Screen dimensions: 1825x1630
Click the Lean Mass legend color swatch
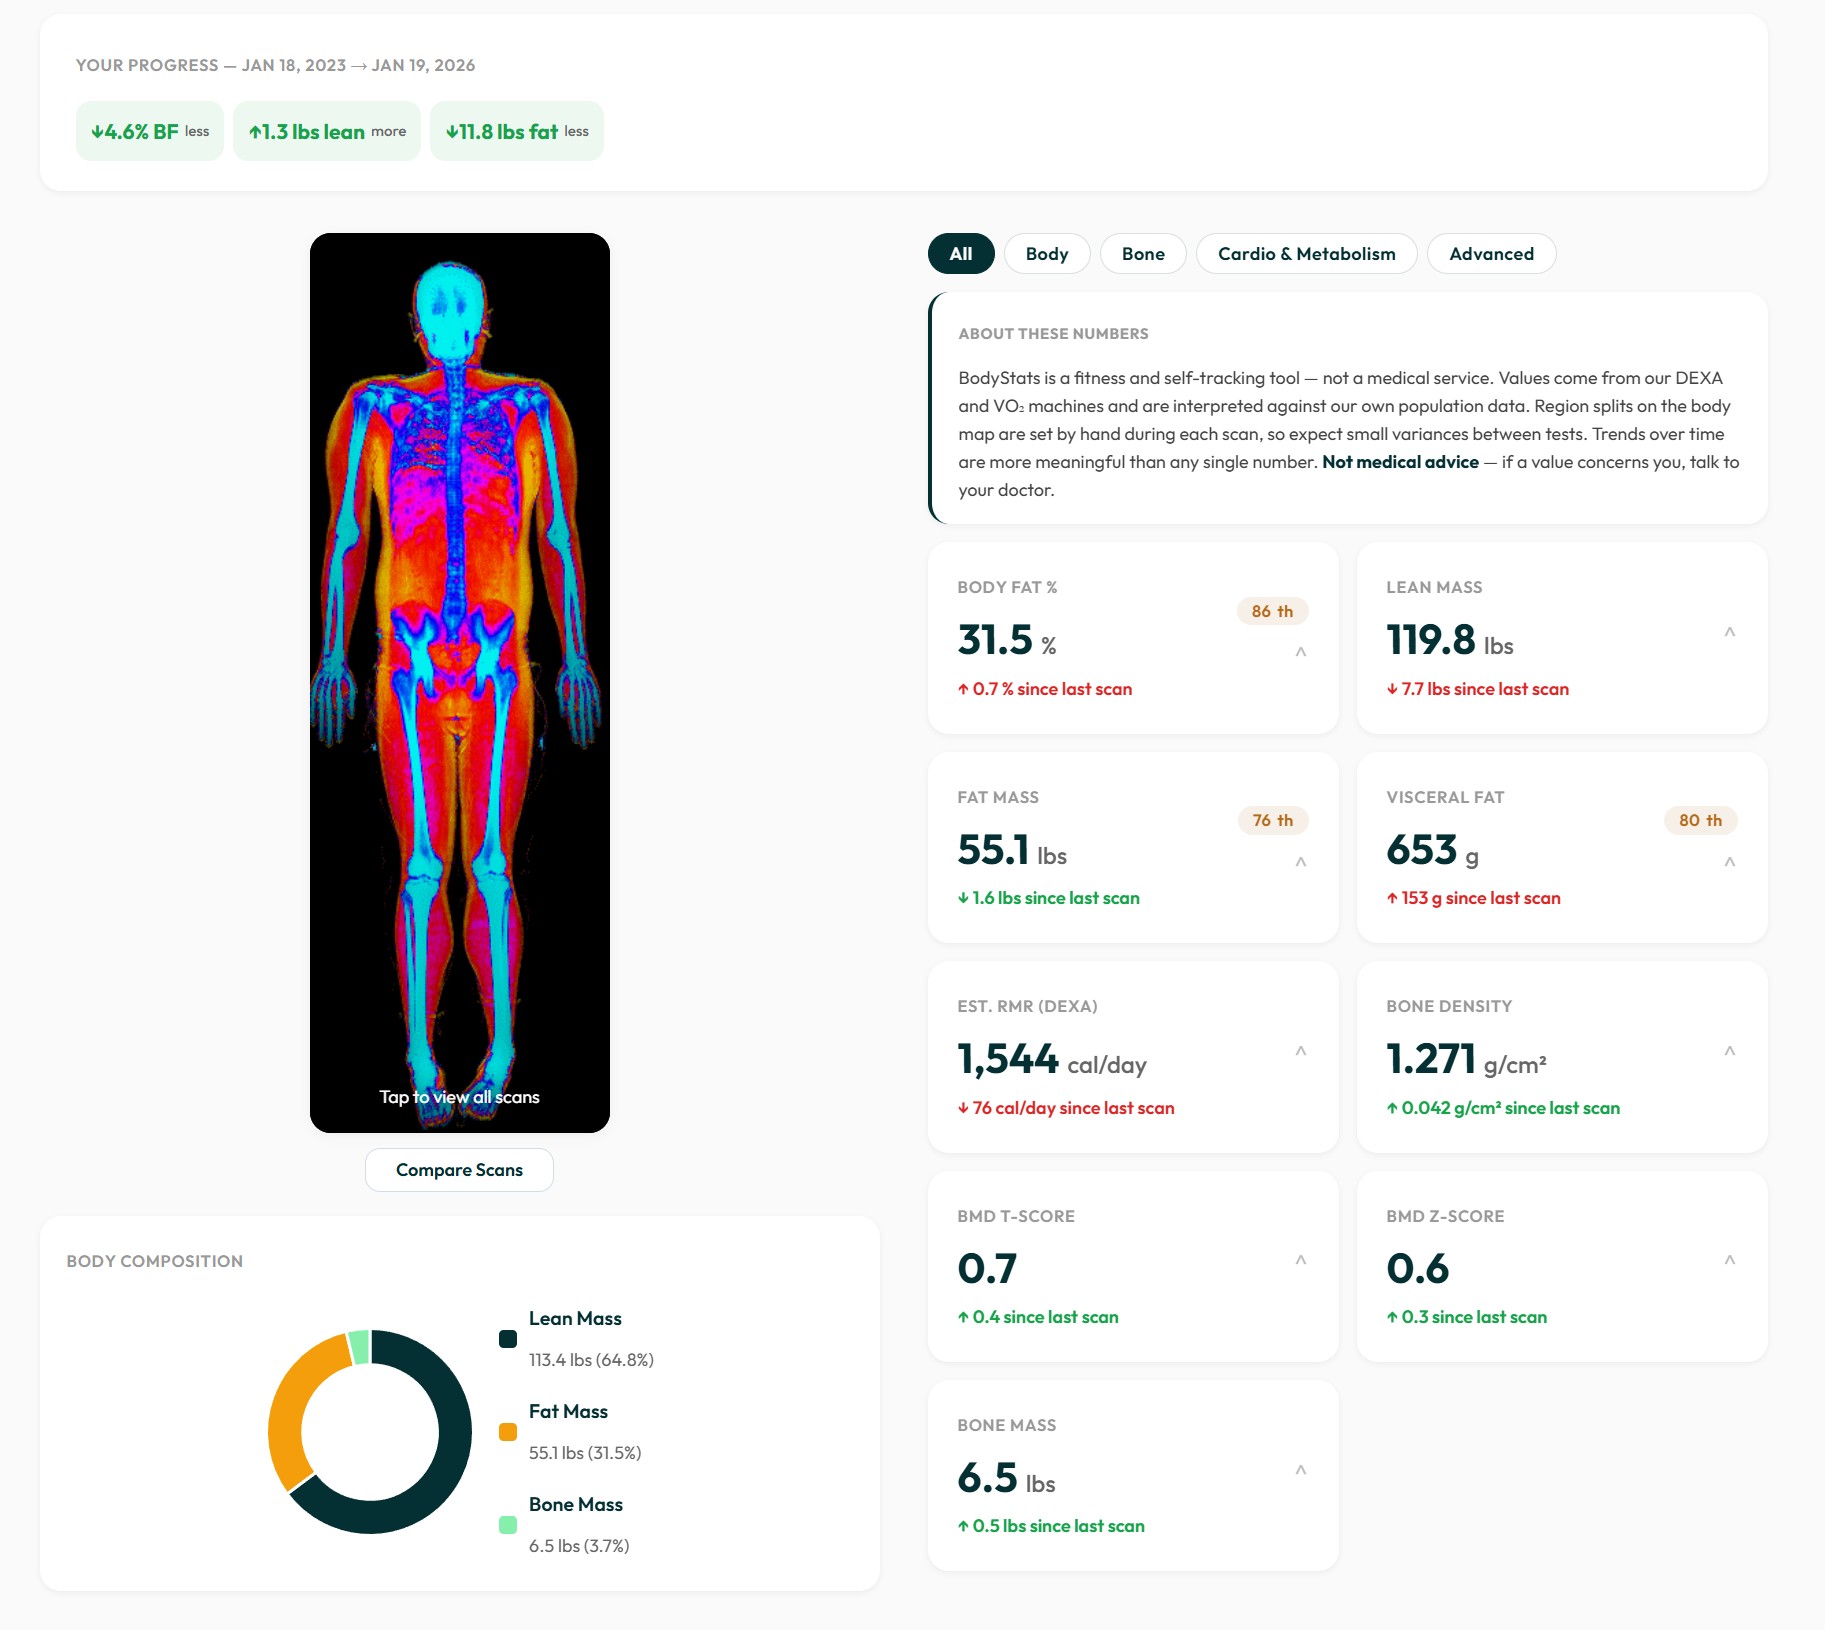[508, 1339]
